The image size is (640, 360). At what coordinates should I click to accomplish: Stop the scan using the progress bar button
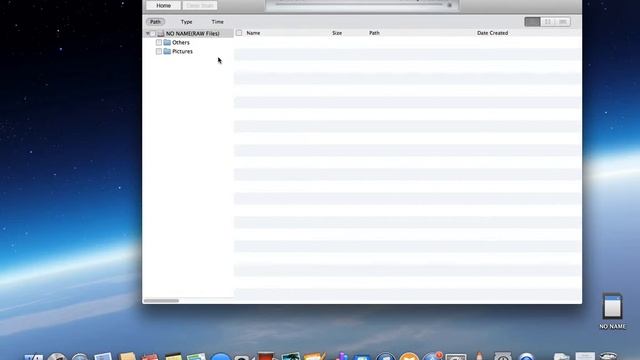pyautogui.click(x=449, y=5)
